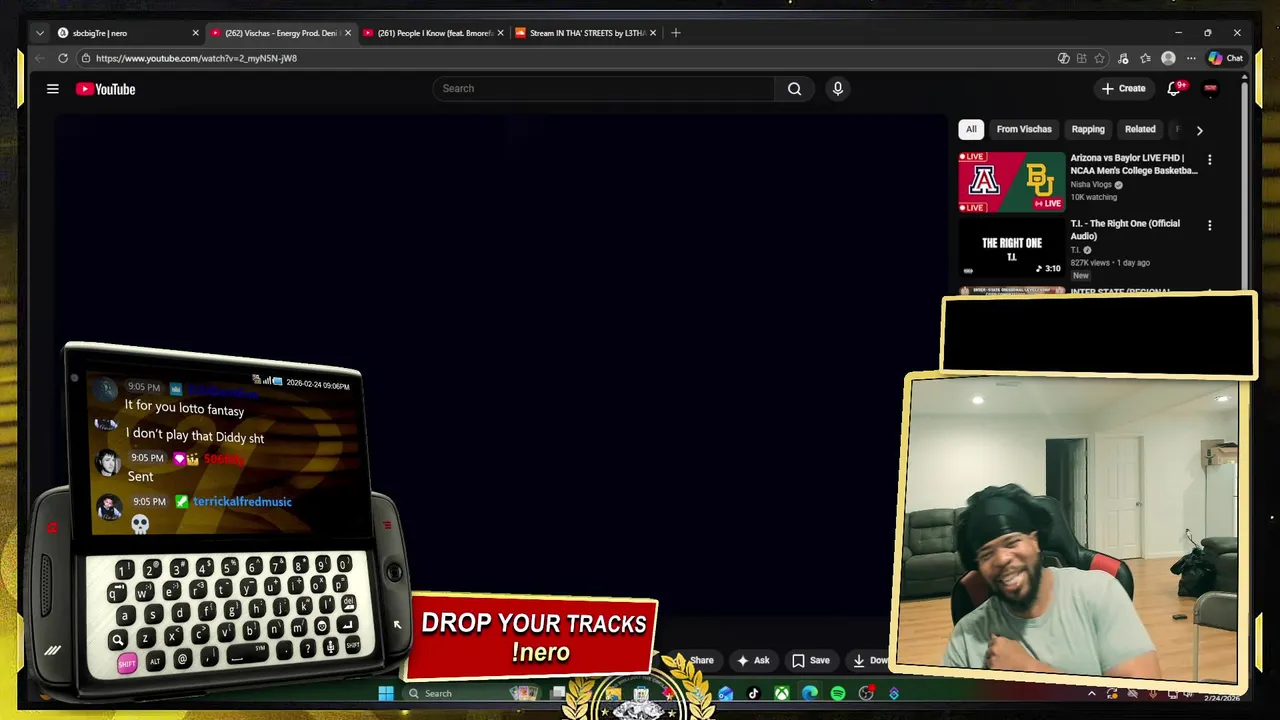Click the Share button under video
This screenshot has width=1280, height=720.
(x=700, y=660)
